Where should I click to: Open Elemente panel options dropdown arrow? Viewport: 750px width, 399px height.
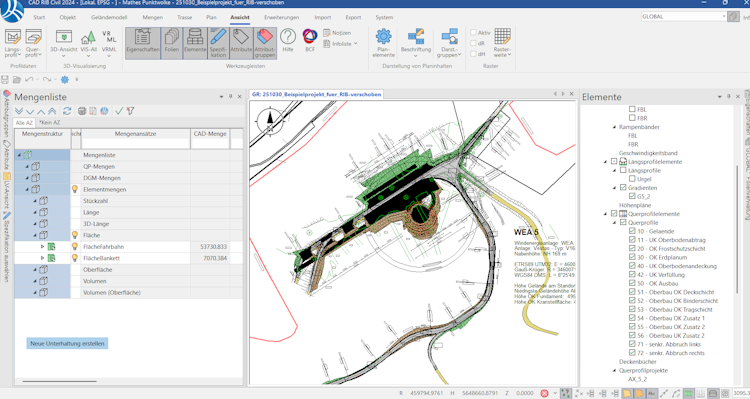tap(719, 97)
